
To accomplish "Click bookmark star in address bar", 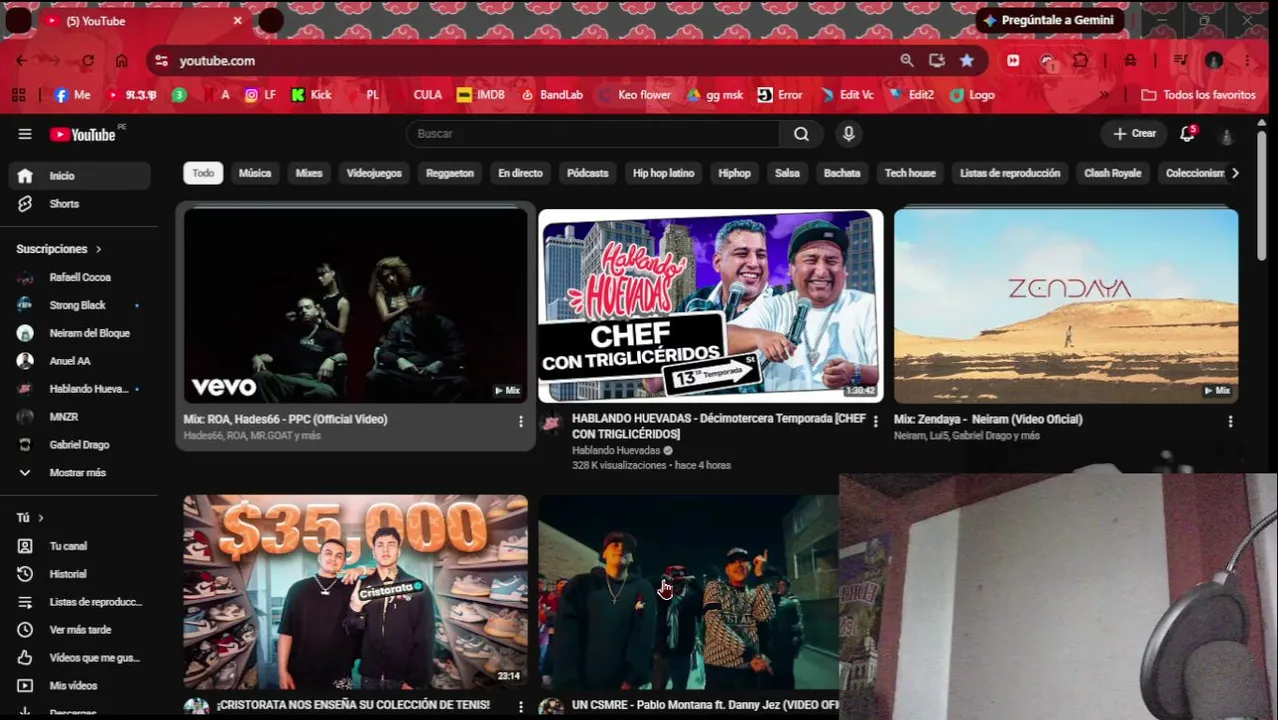I will pos(967,61).
